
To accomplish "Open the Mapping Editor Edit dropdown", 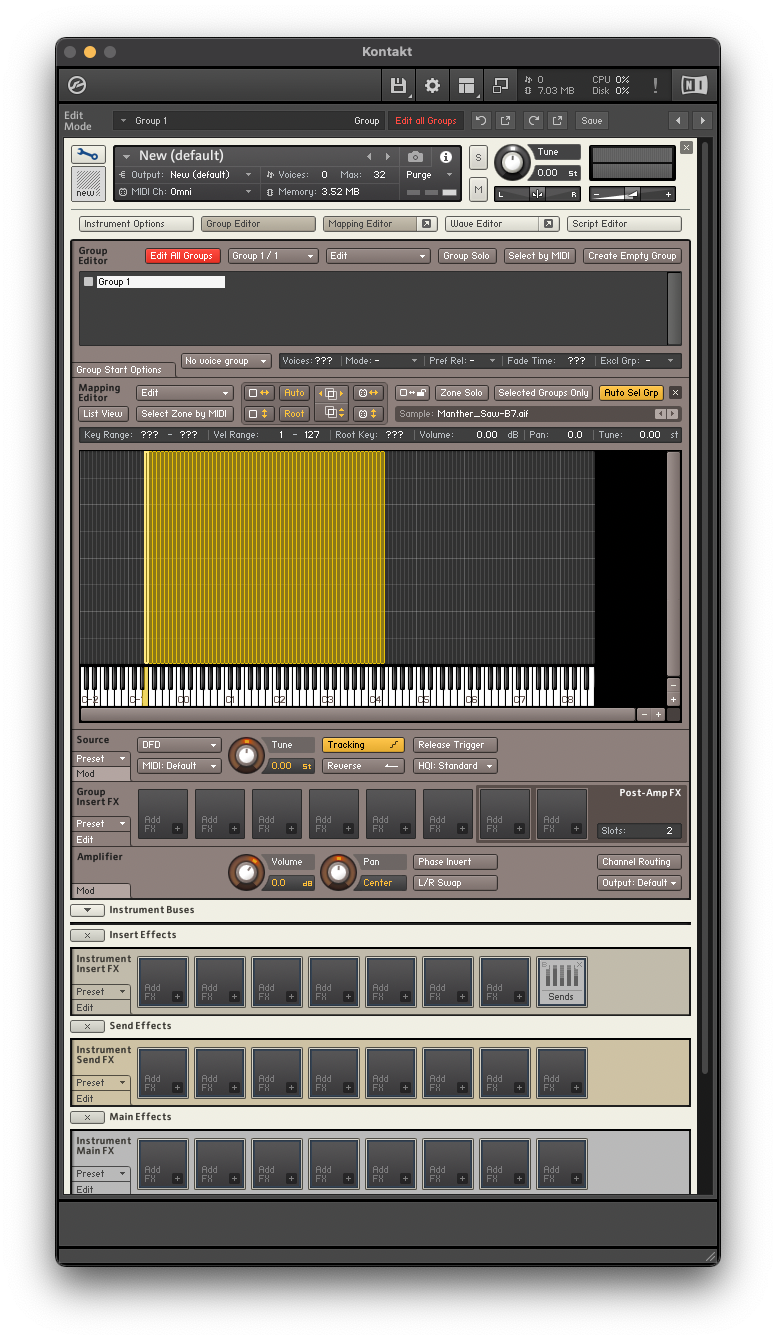I will coord(184,393).
